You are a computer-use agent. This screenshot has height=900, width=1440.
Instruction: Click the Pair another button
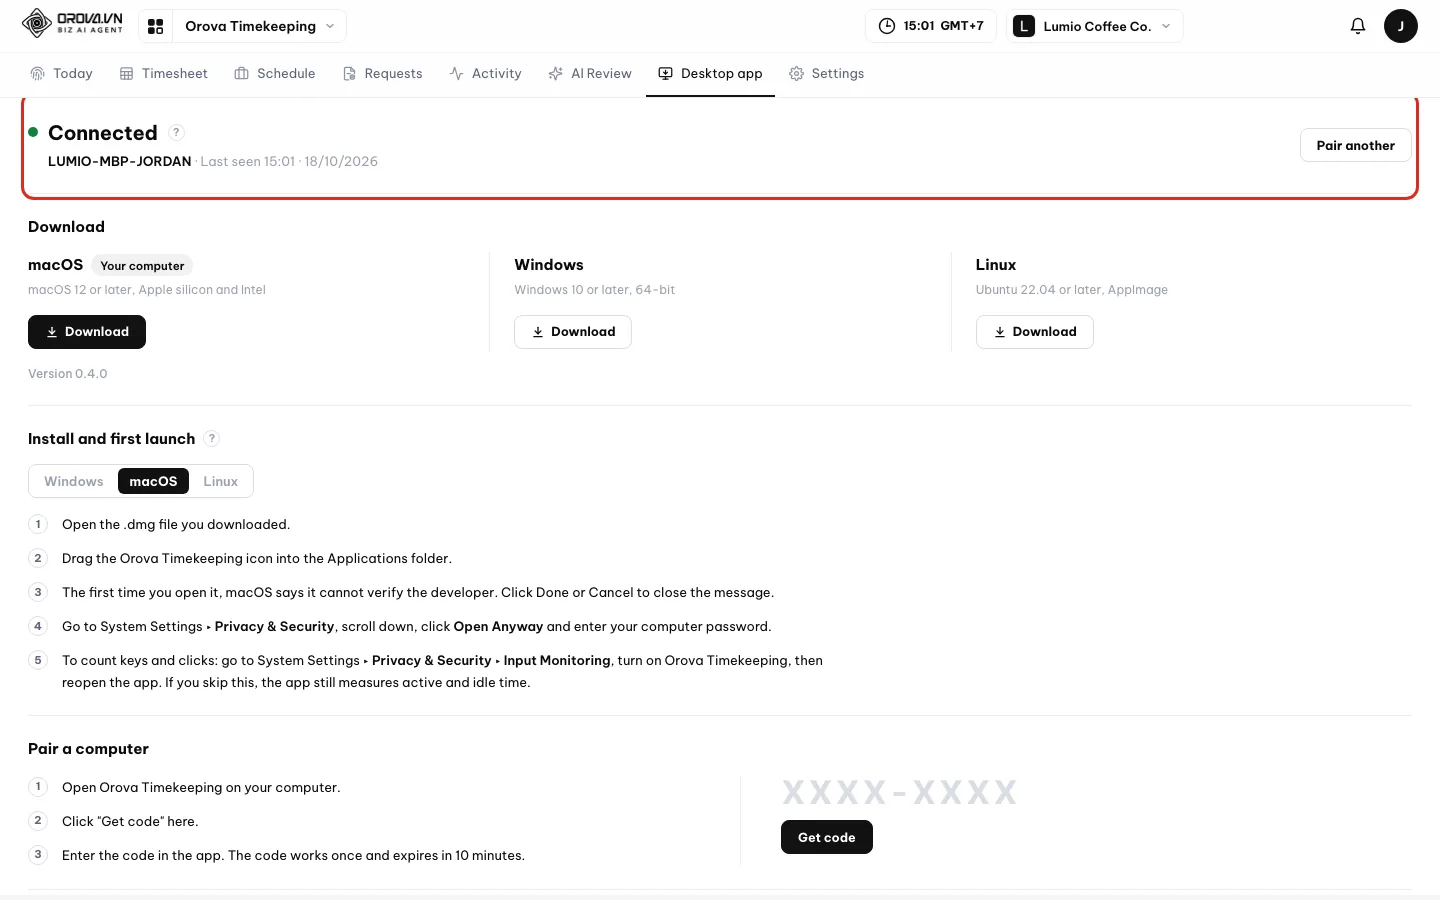click(x=1355, y=145)
